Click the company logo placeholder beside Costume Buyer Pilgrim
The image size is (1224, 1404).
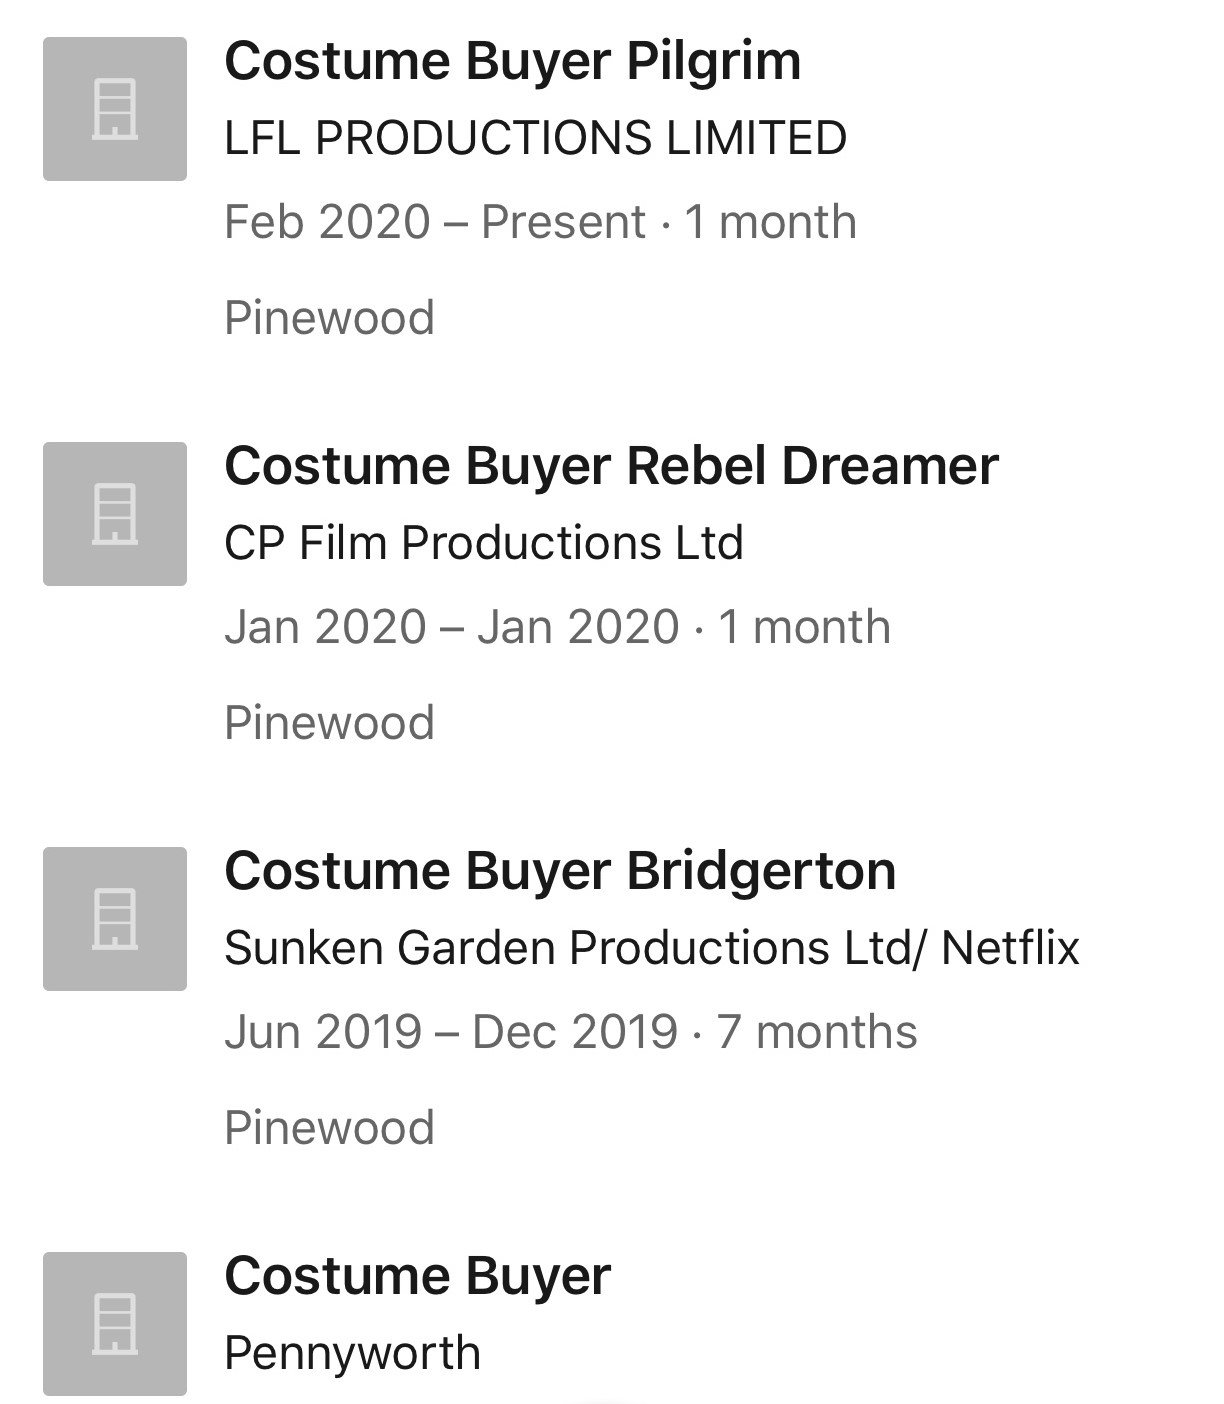pyautogui.click(x=115, y=109)
